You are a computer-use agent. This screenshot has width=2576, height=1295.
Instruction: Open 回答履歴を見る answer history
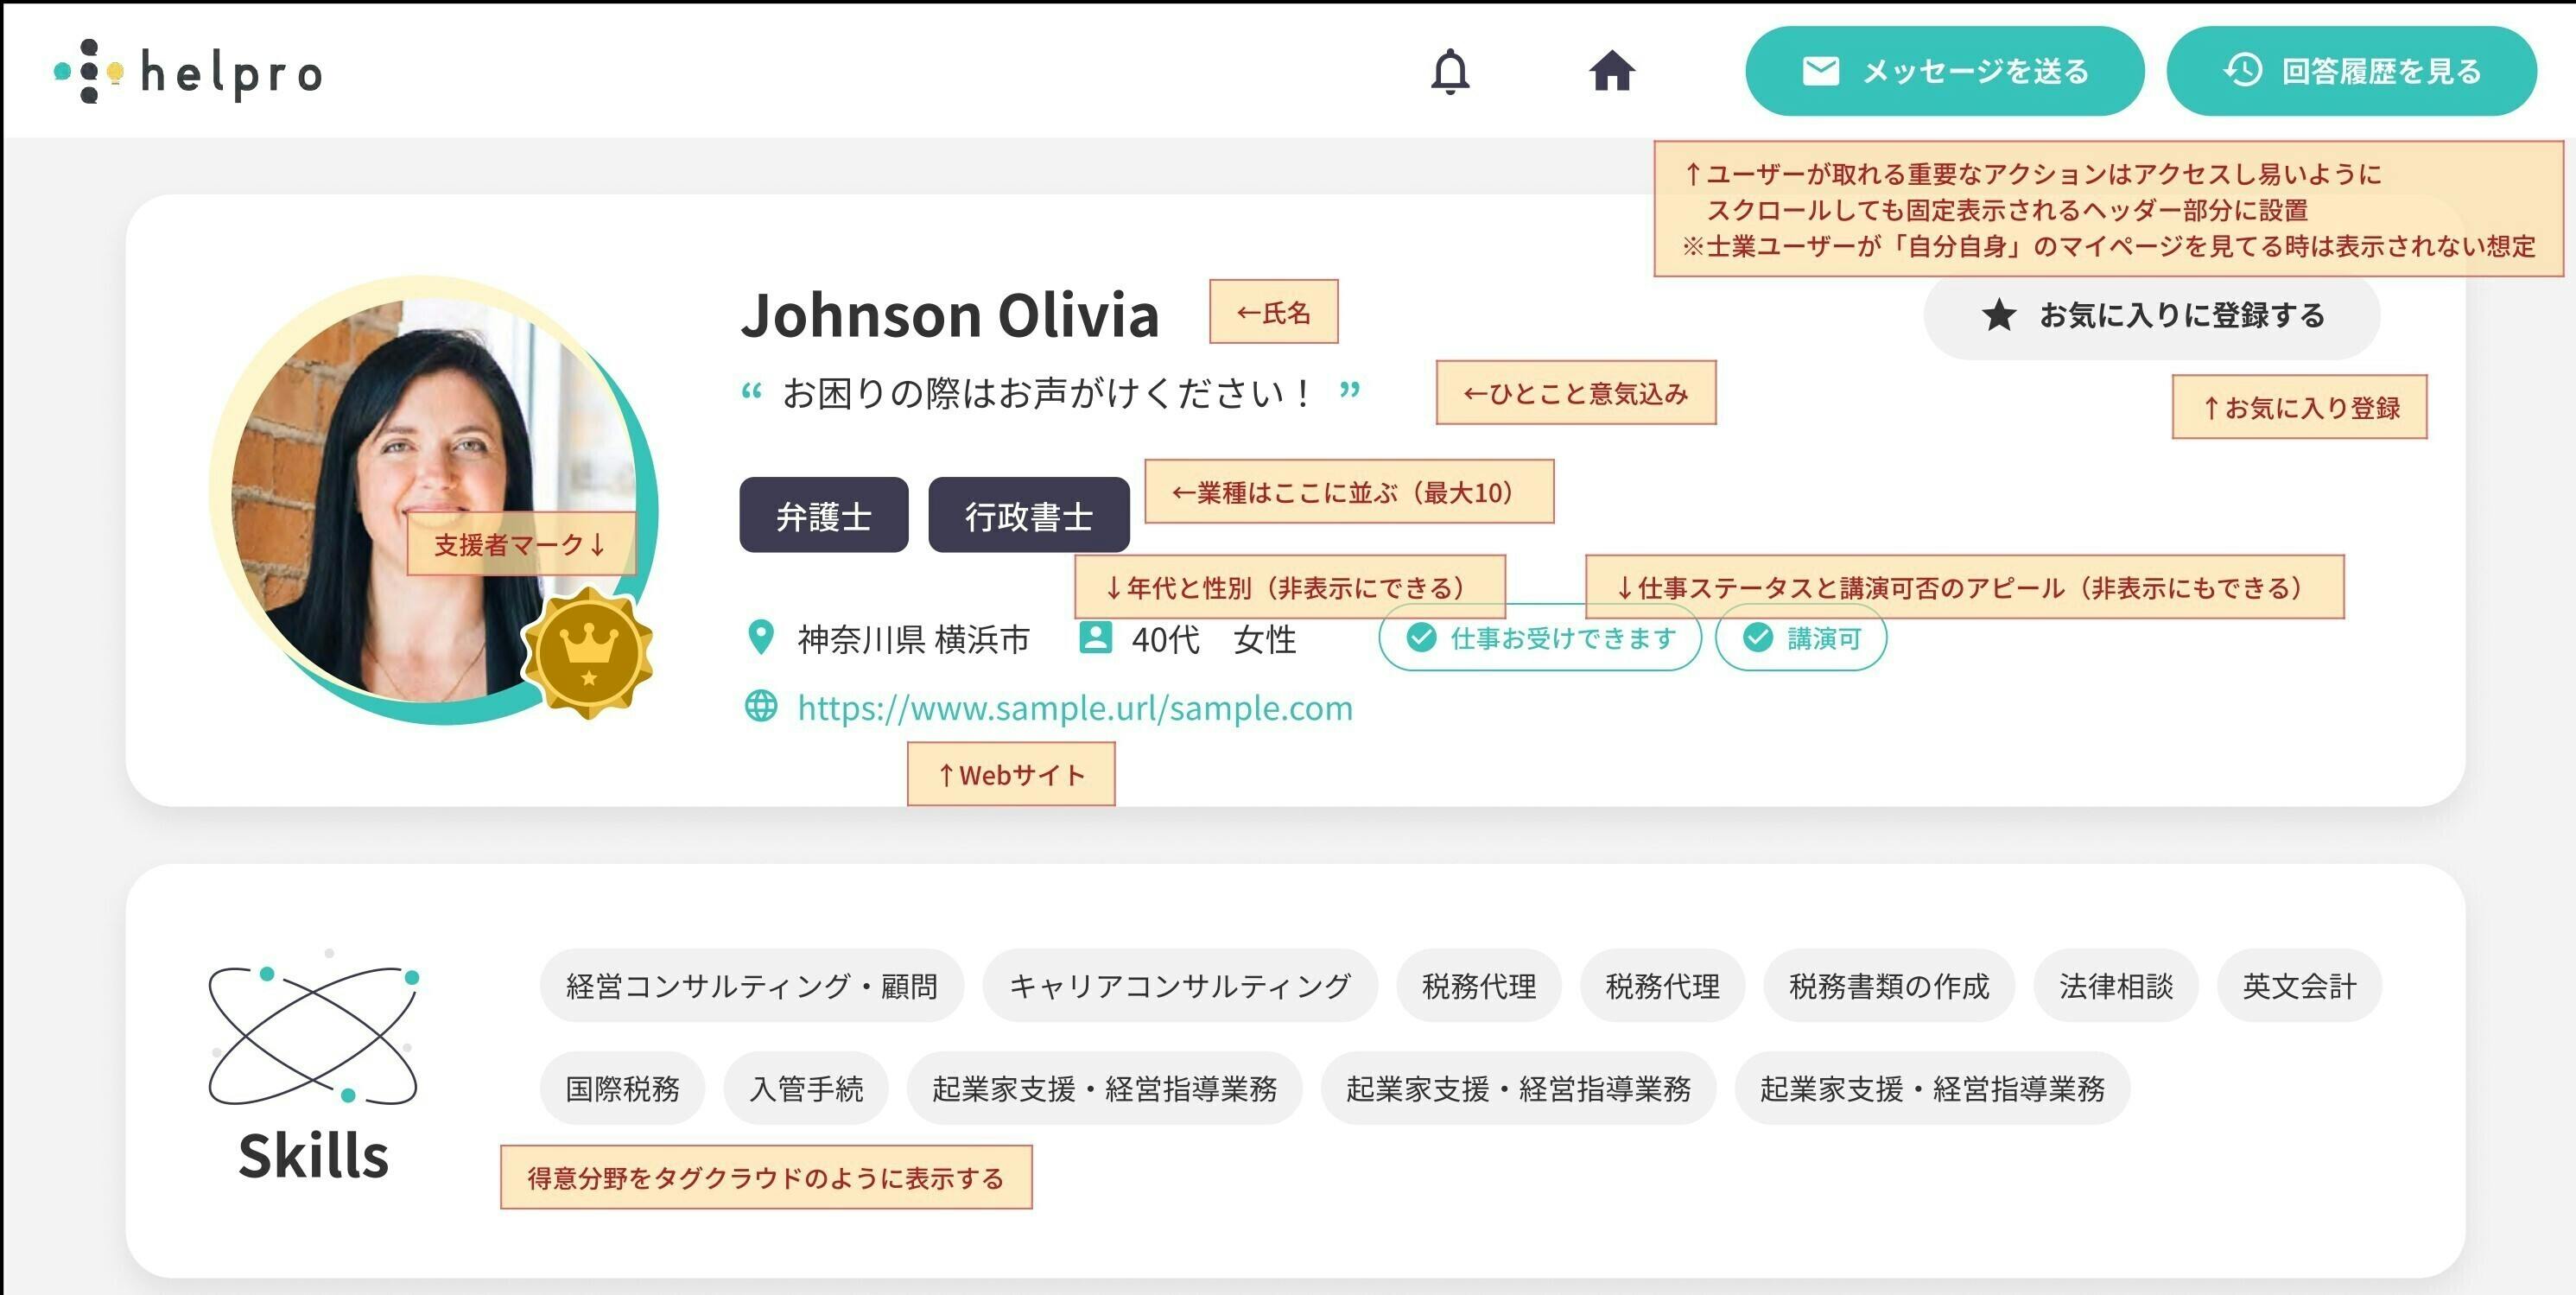pos(2351,71)
